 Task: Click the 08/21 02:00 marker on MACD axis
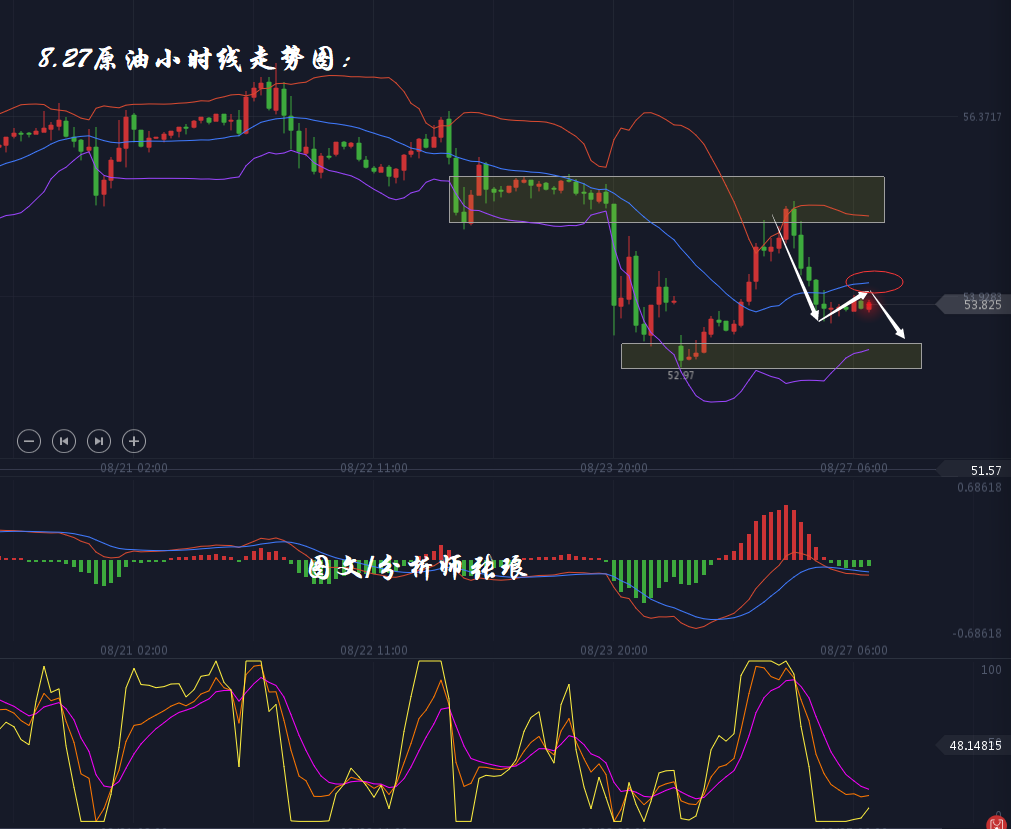[x=134, y=650]
